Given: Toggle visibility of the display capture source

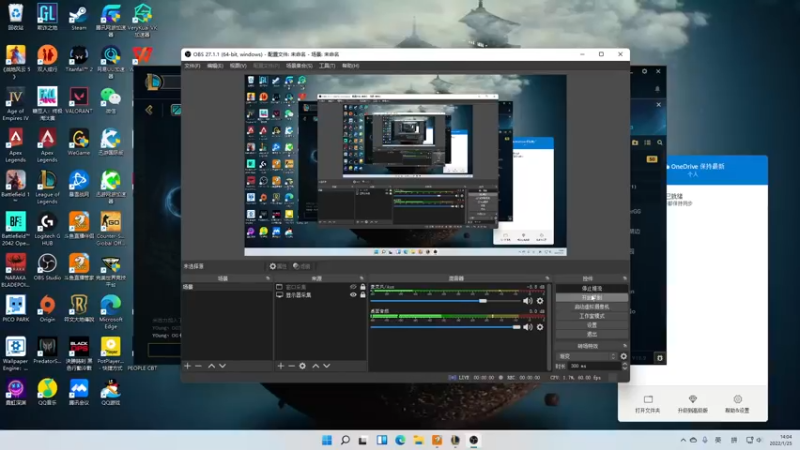Looking at the screenshot, I should coord(353,295).
